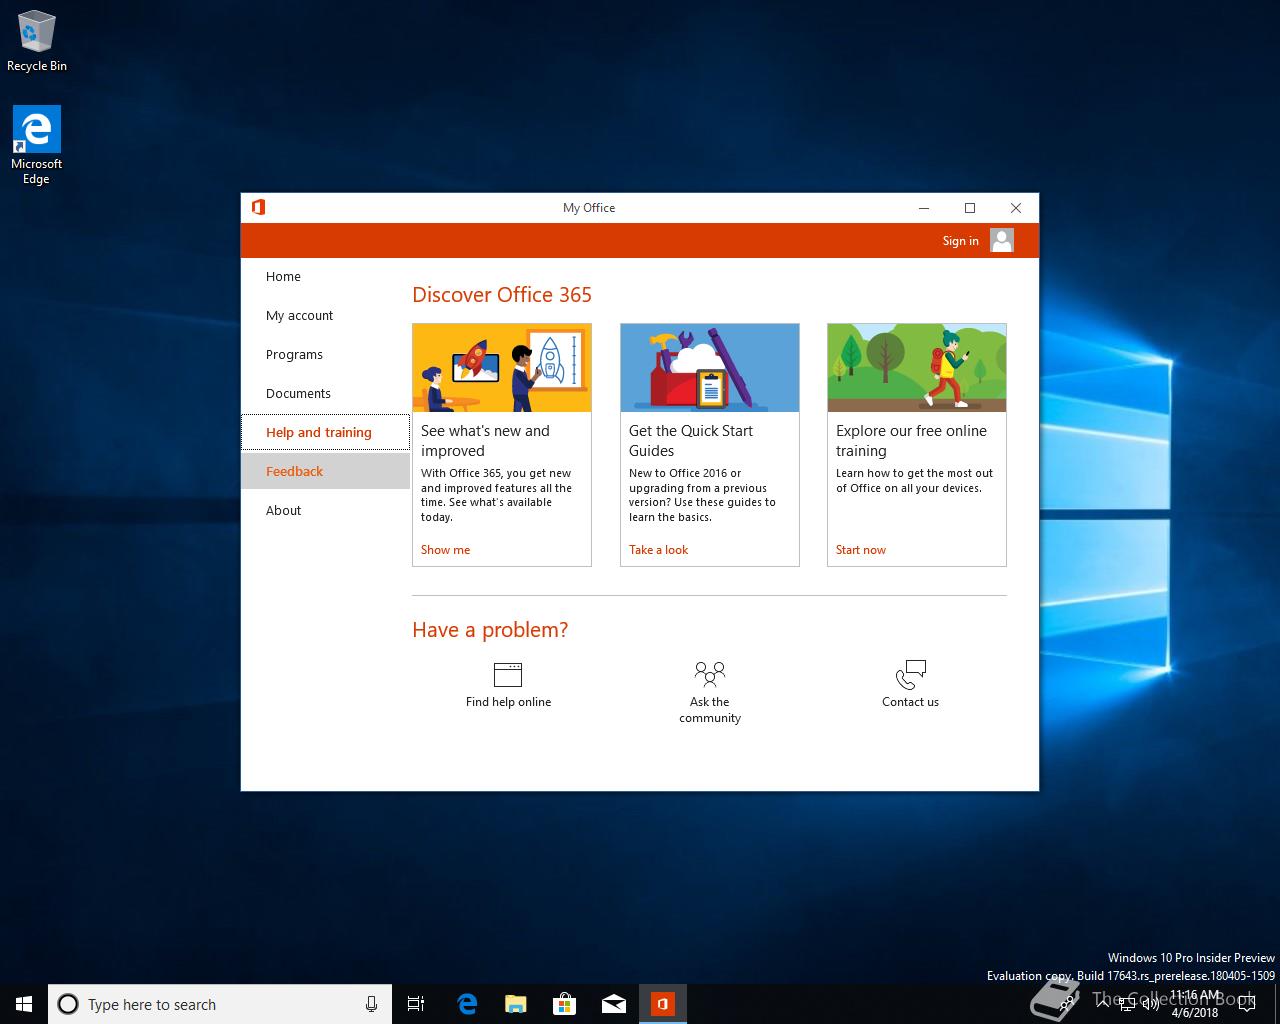Click Explore our free online training heading
This screenshot has width=1280, height=1024.
pos(911,441)
